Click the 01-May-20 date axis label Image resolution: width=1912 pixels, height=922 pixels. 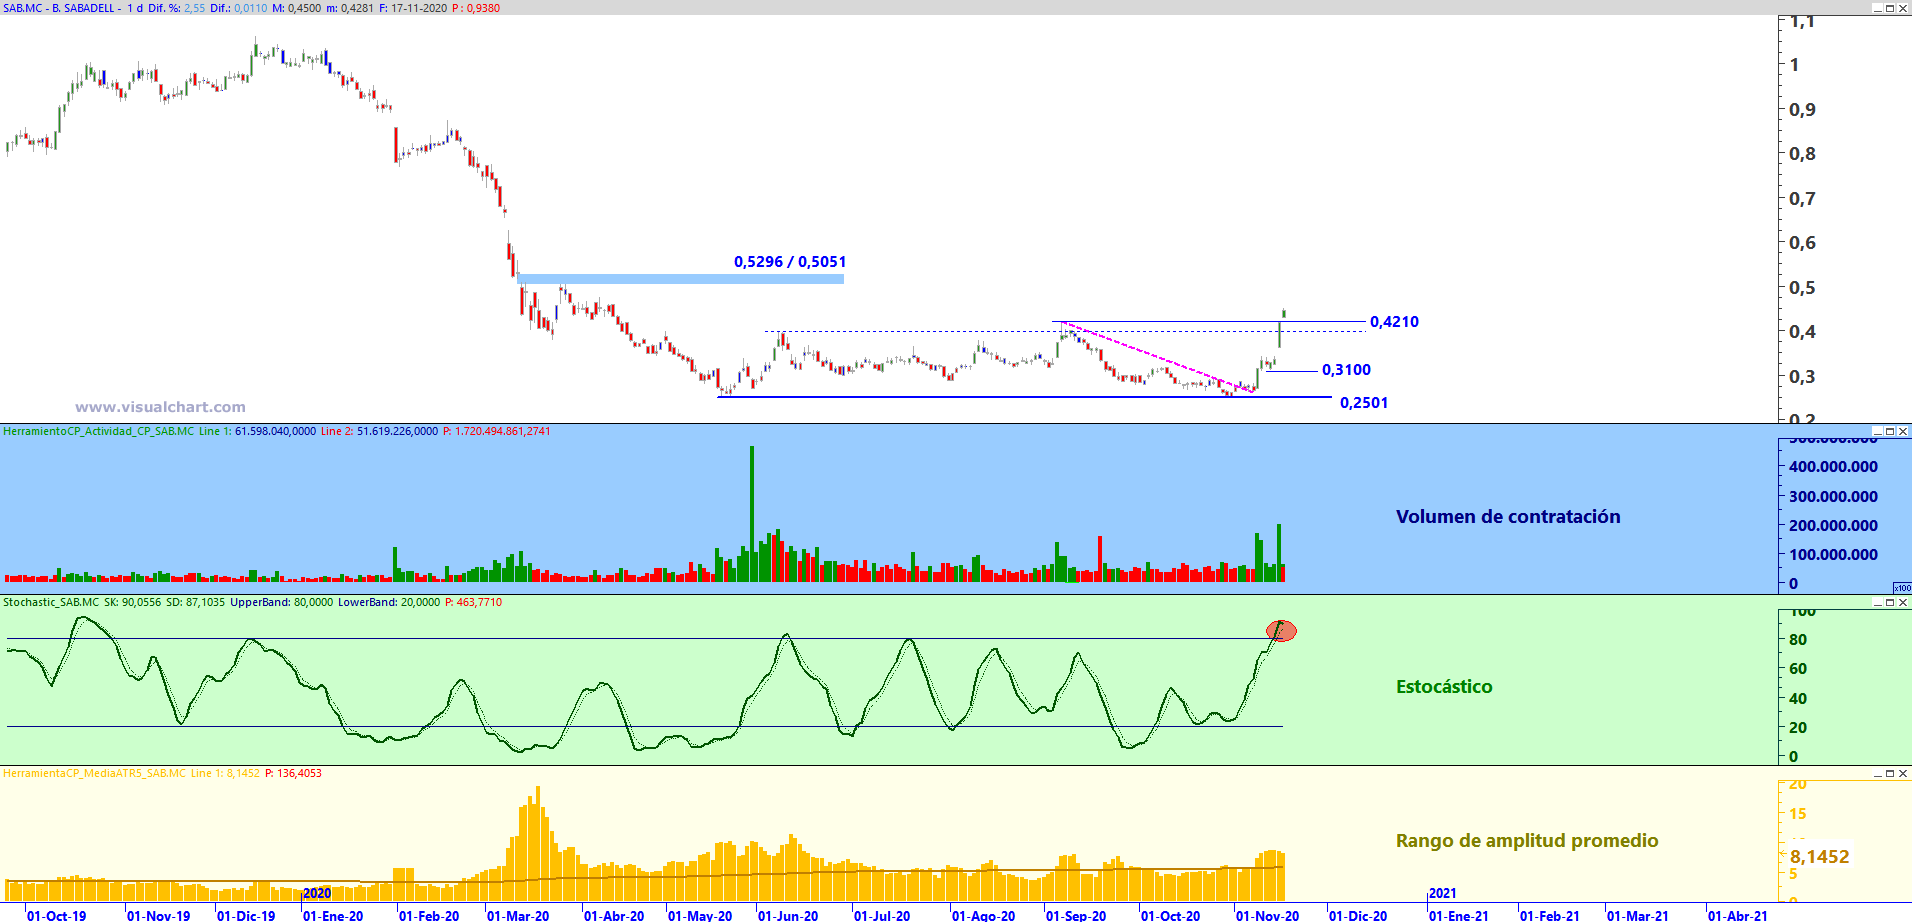point(700,915)
